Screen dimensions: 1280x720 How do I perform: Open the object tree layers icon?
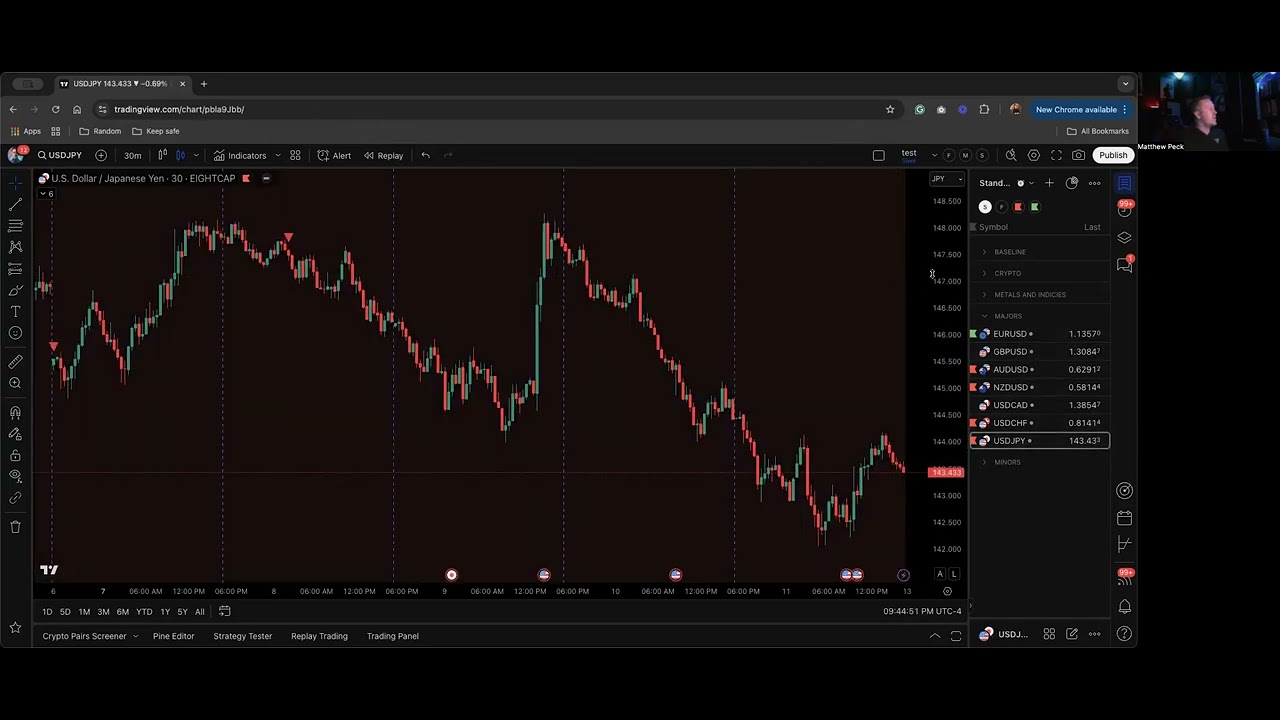(x=1124, y=237)
